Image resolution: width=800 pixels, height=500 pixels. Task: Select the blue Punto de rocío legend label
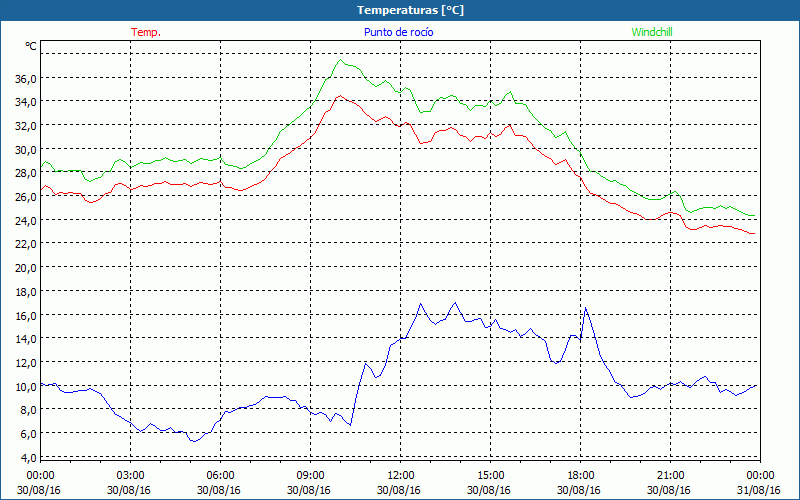coord(398,32)
